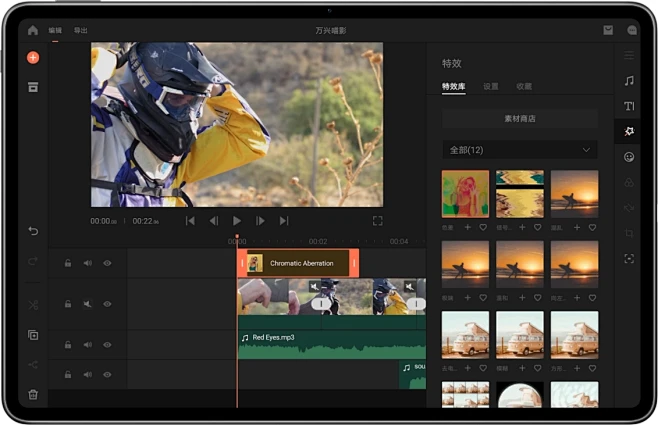
Task: Open the 设置 settings tab in effects panel
Action: (490, 87)
